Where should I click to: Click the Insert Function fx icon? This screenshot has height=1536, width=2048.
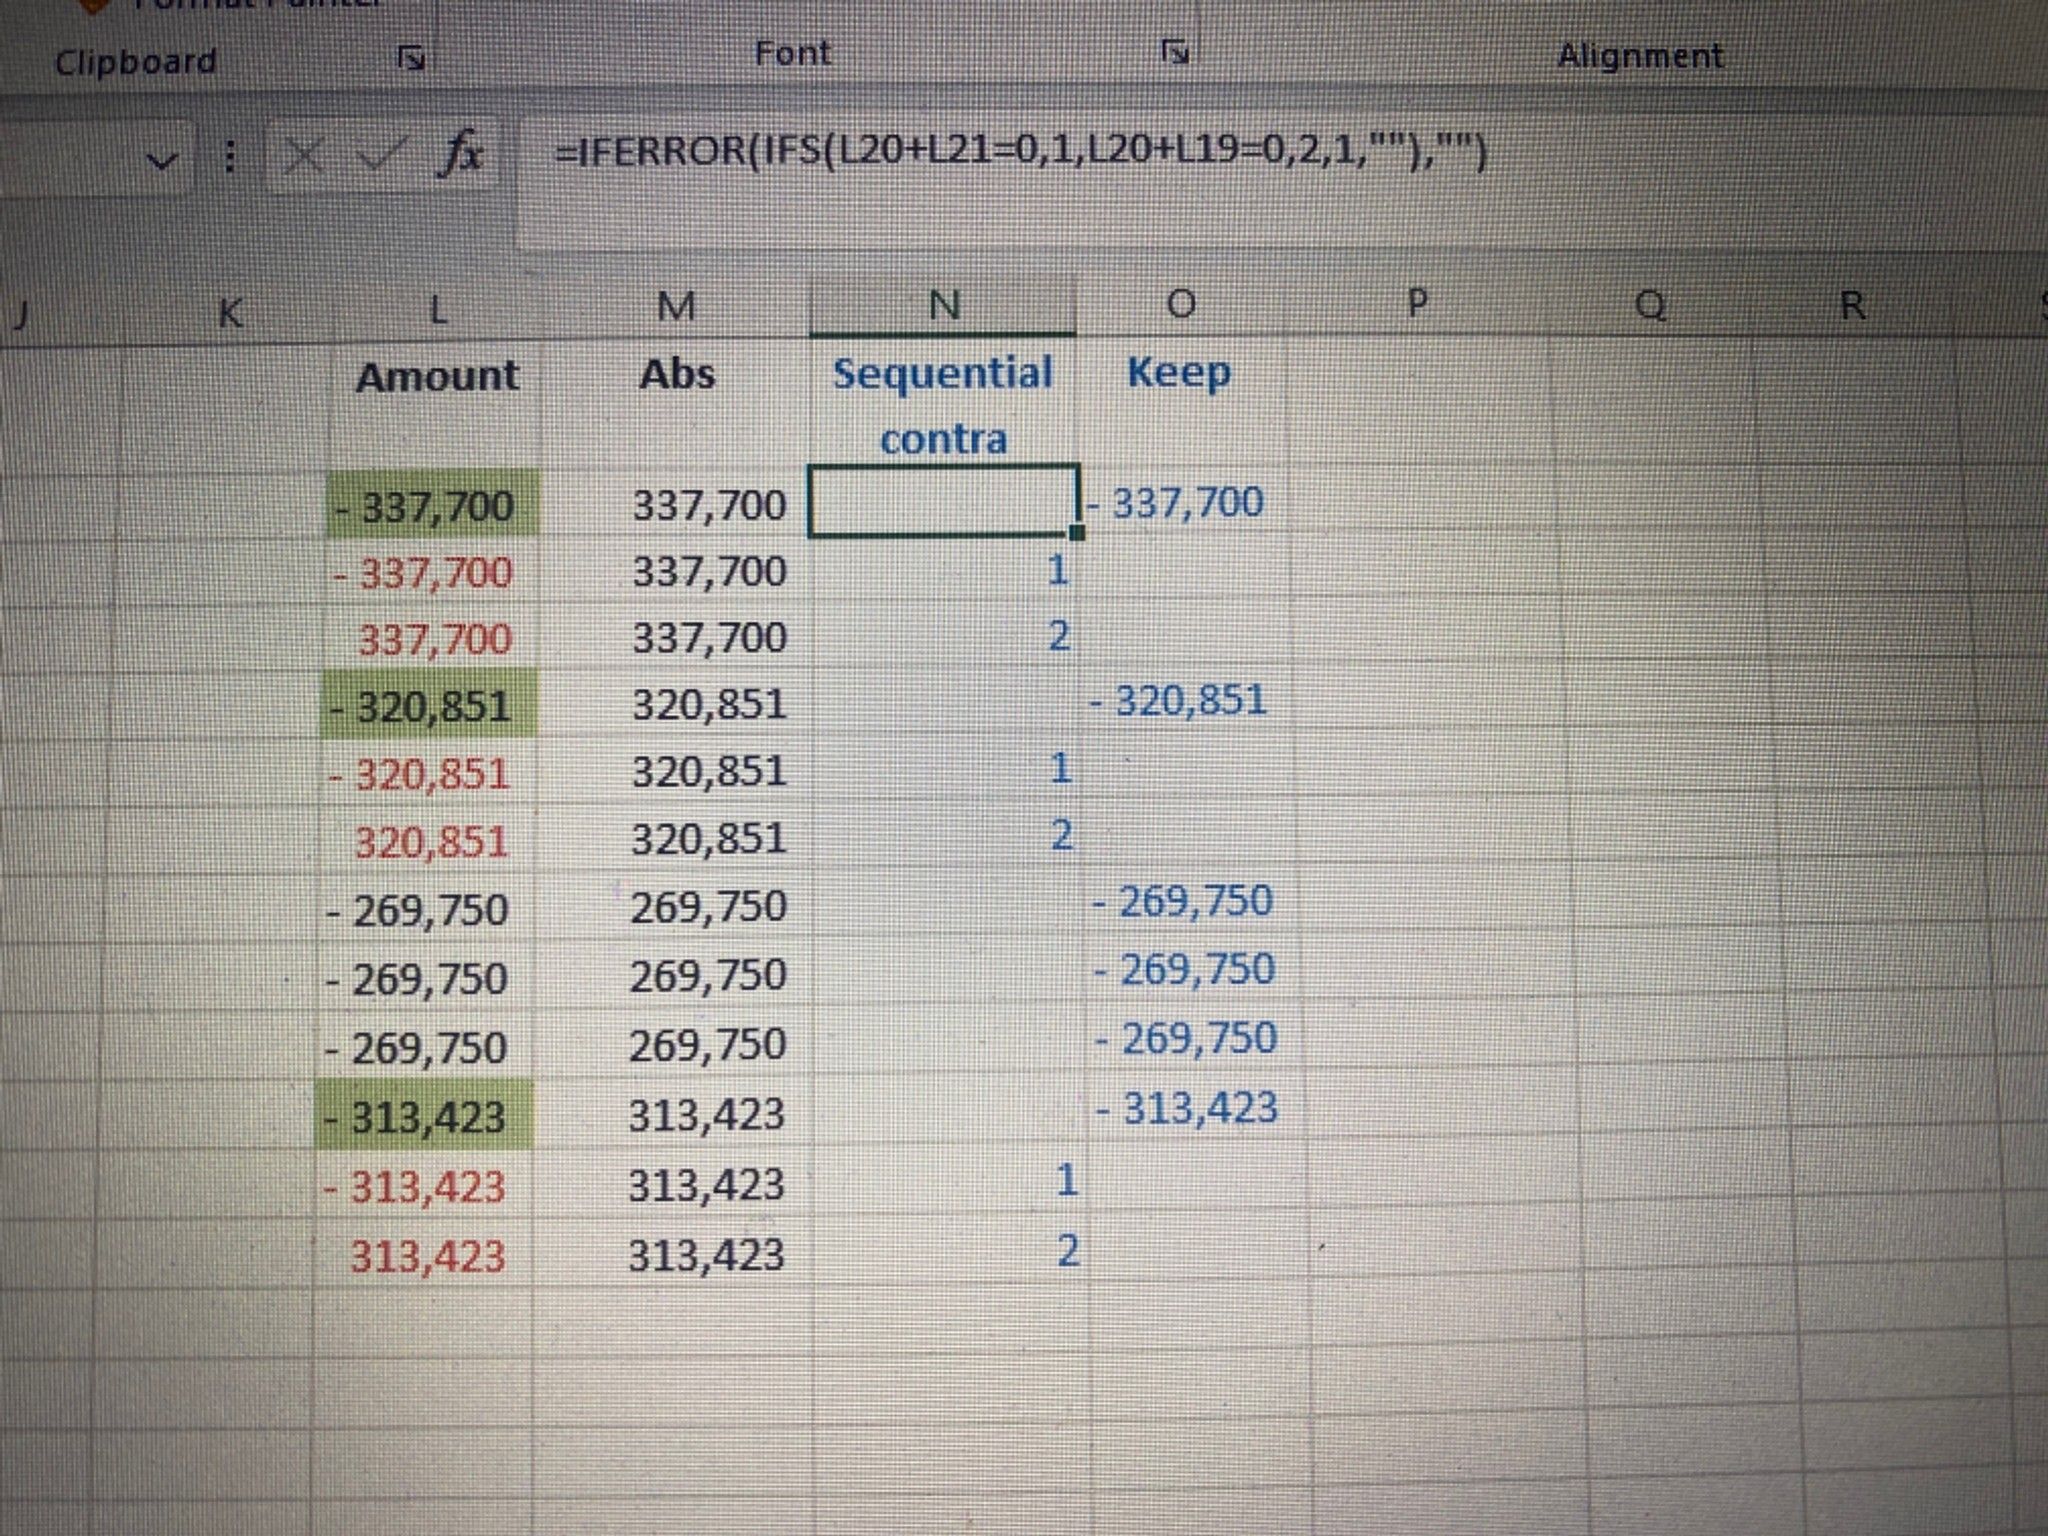tap(461, 154)
